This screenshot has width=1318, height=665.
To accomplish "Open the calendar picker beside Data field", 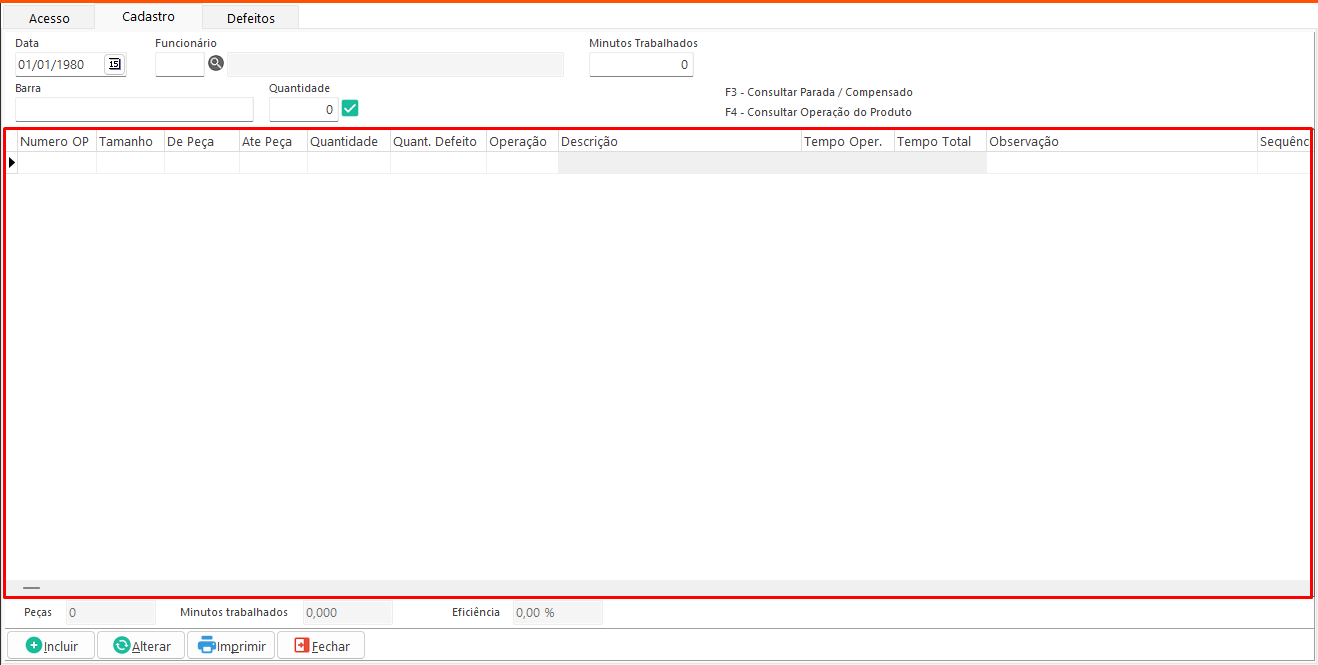I will pos(114,65).
